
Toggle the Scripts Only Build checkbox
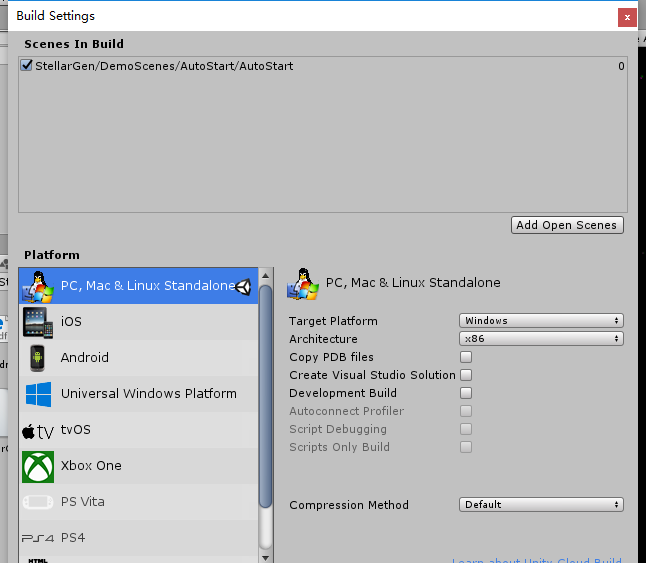point(466,447)
